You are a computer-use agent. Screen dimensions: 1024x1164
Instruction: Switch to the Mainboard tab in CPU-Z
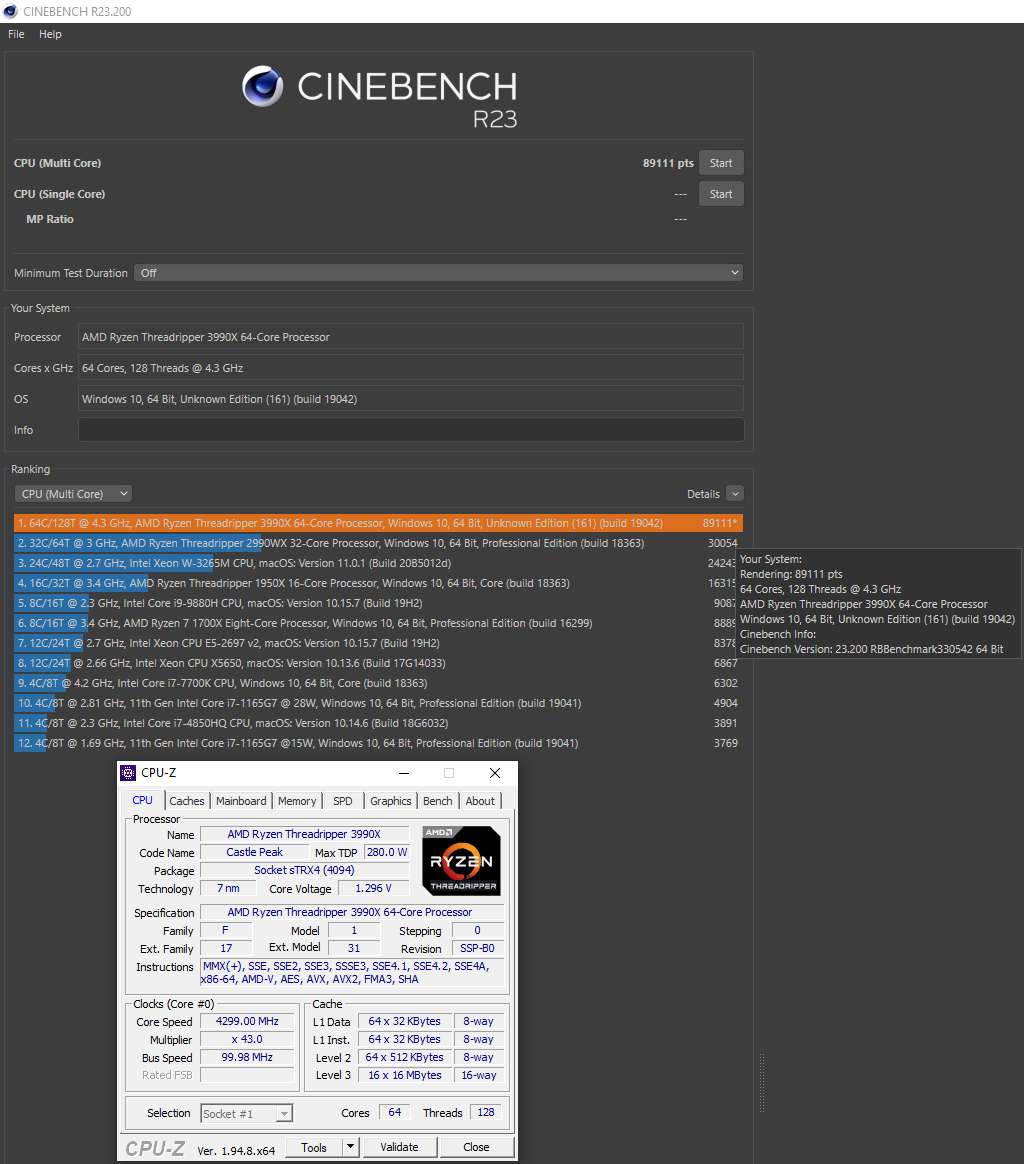click(x=241, y=801)
